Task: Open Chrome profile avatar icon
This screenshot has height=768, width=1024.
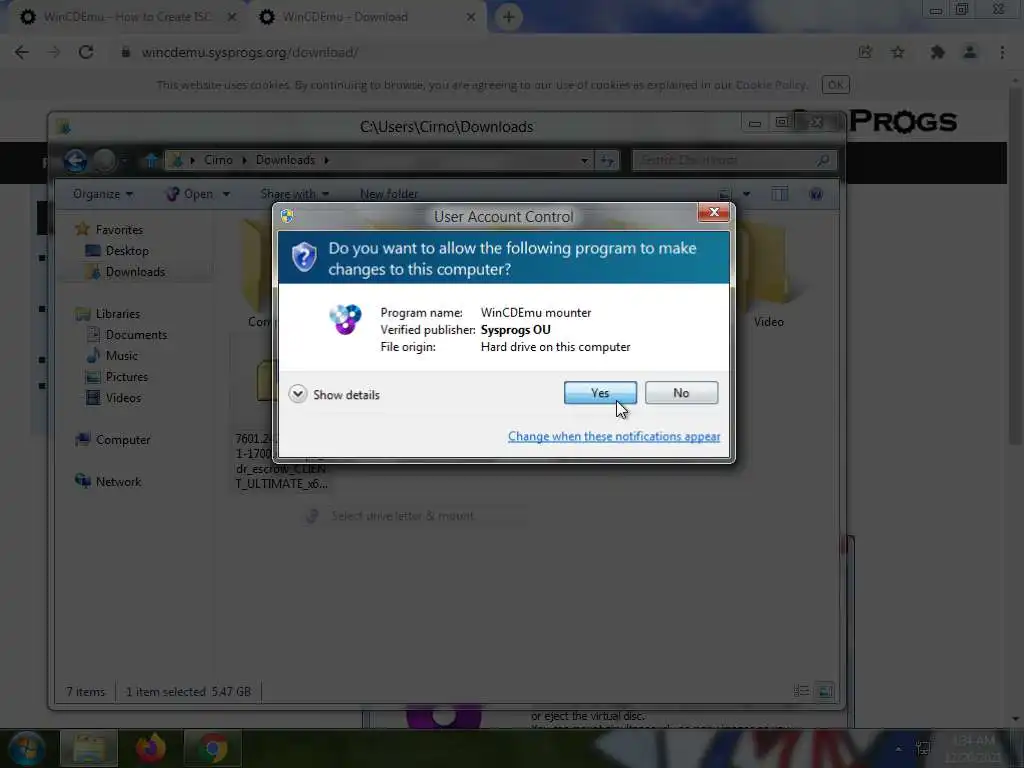Action: [970, 52]
